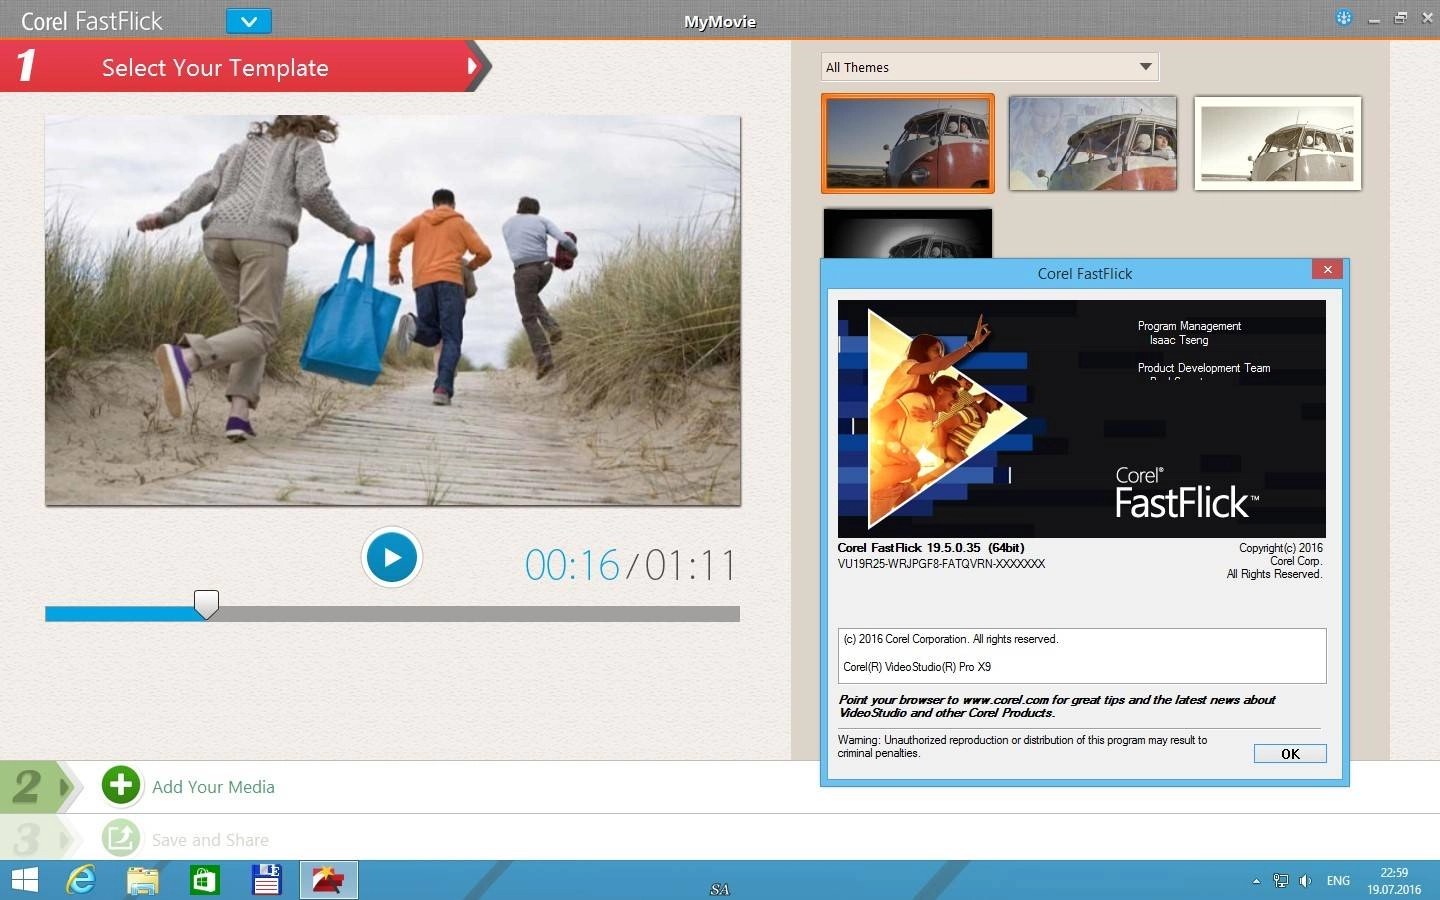Move the preview playback slider handle
1440x900 pixels.
[206, 604]
